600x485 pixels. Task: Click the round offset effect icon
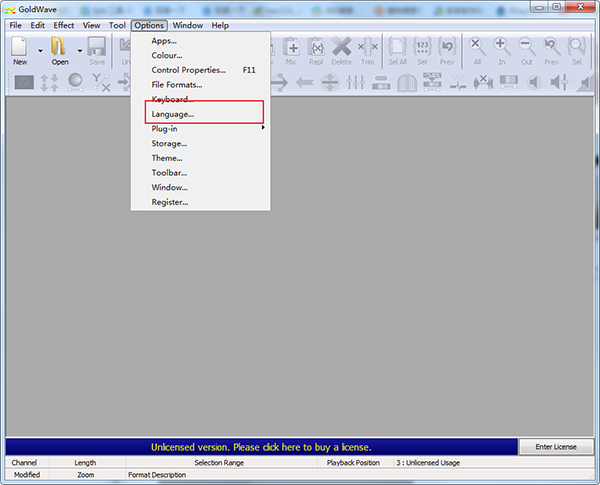coord(330,82)
